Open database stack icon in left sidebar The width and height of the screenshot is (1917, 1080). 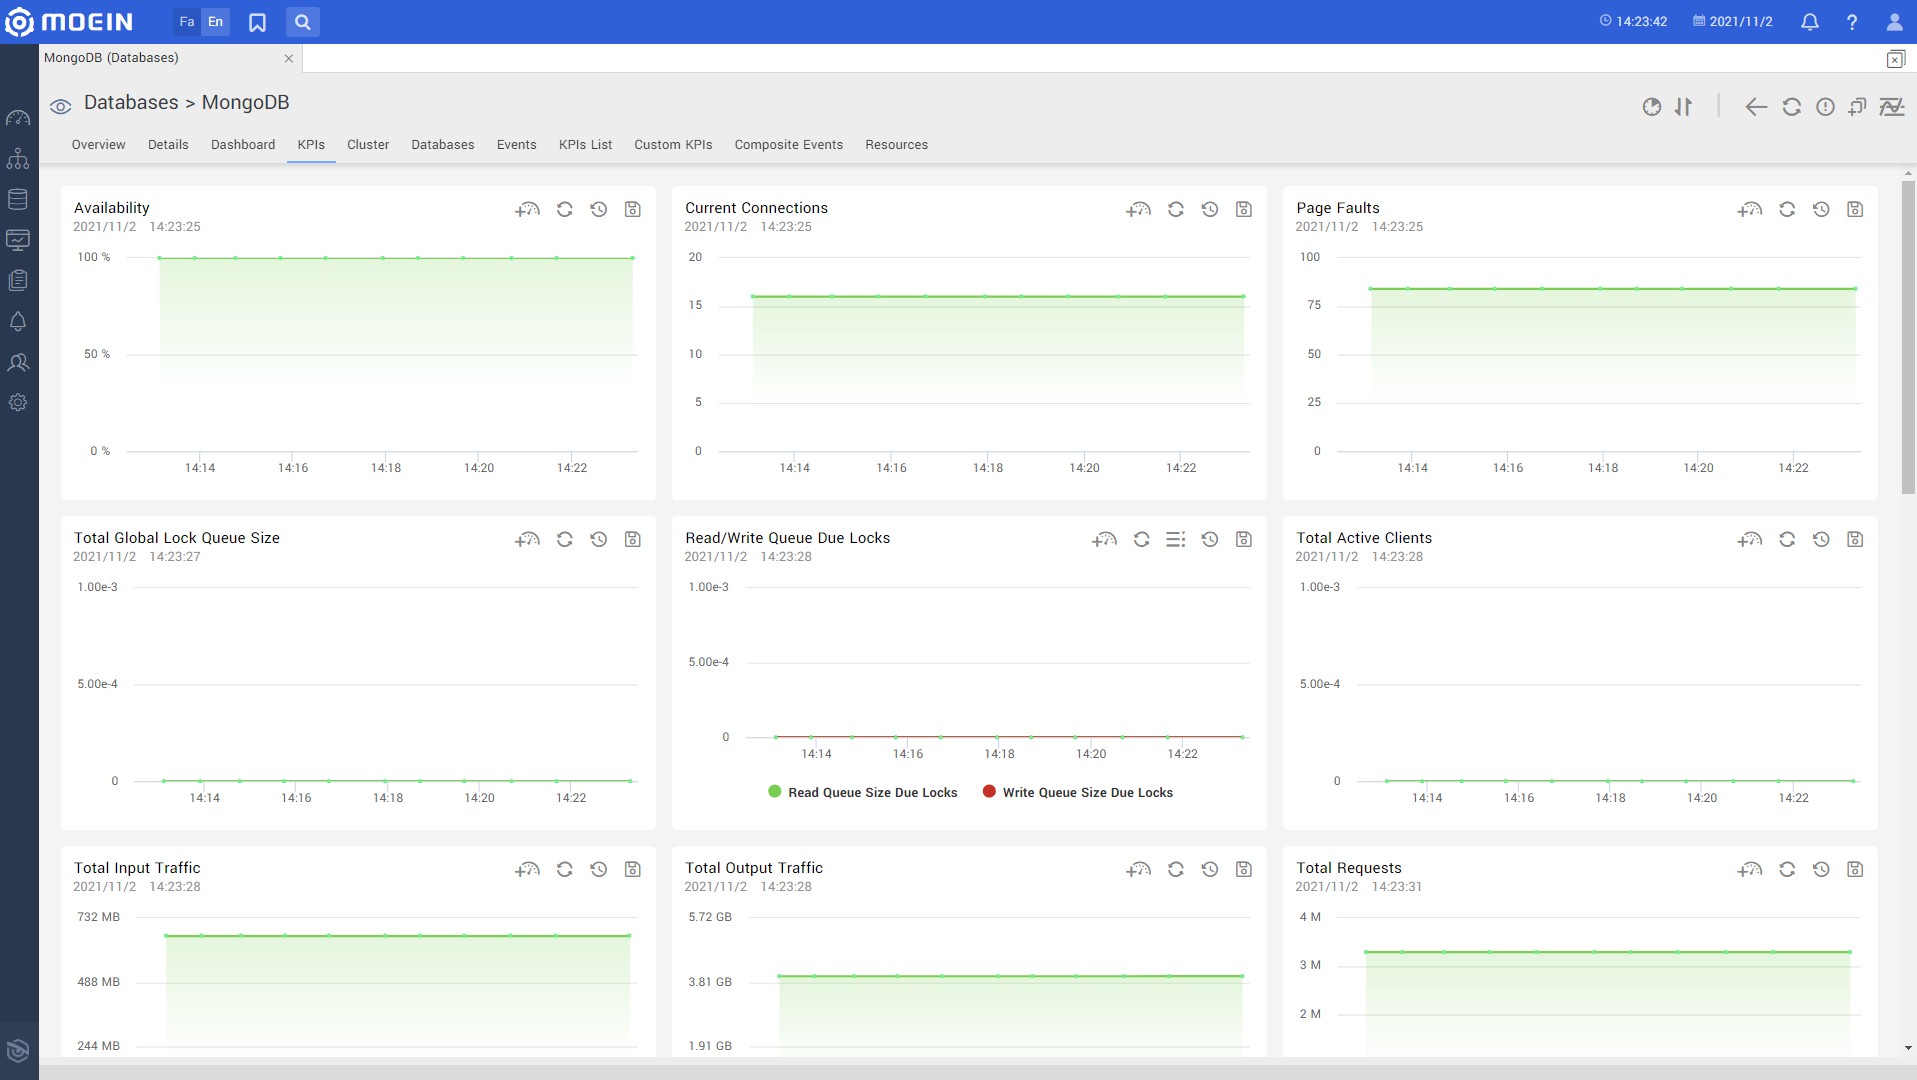tap(18, 199)
